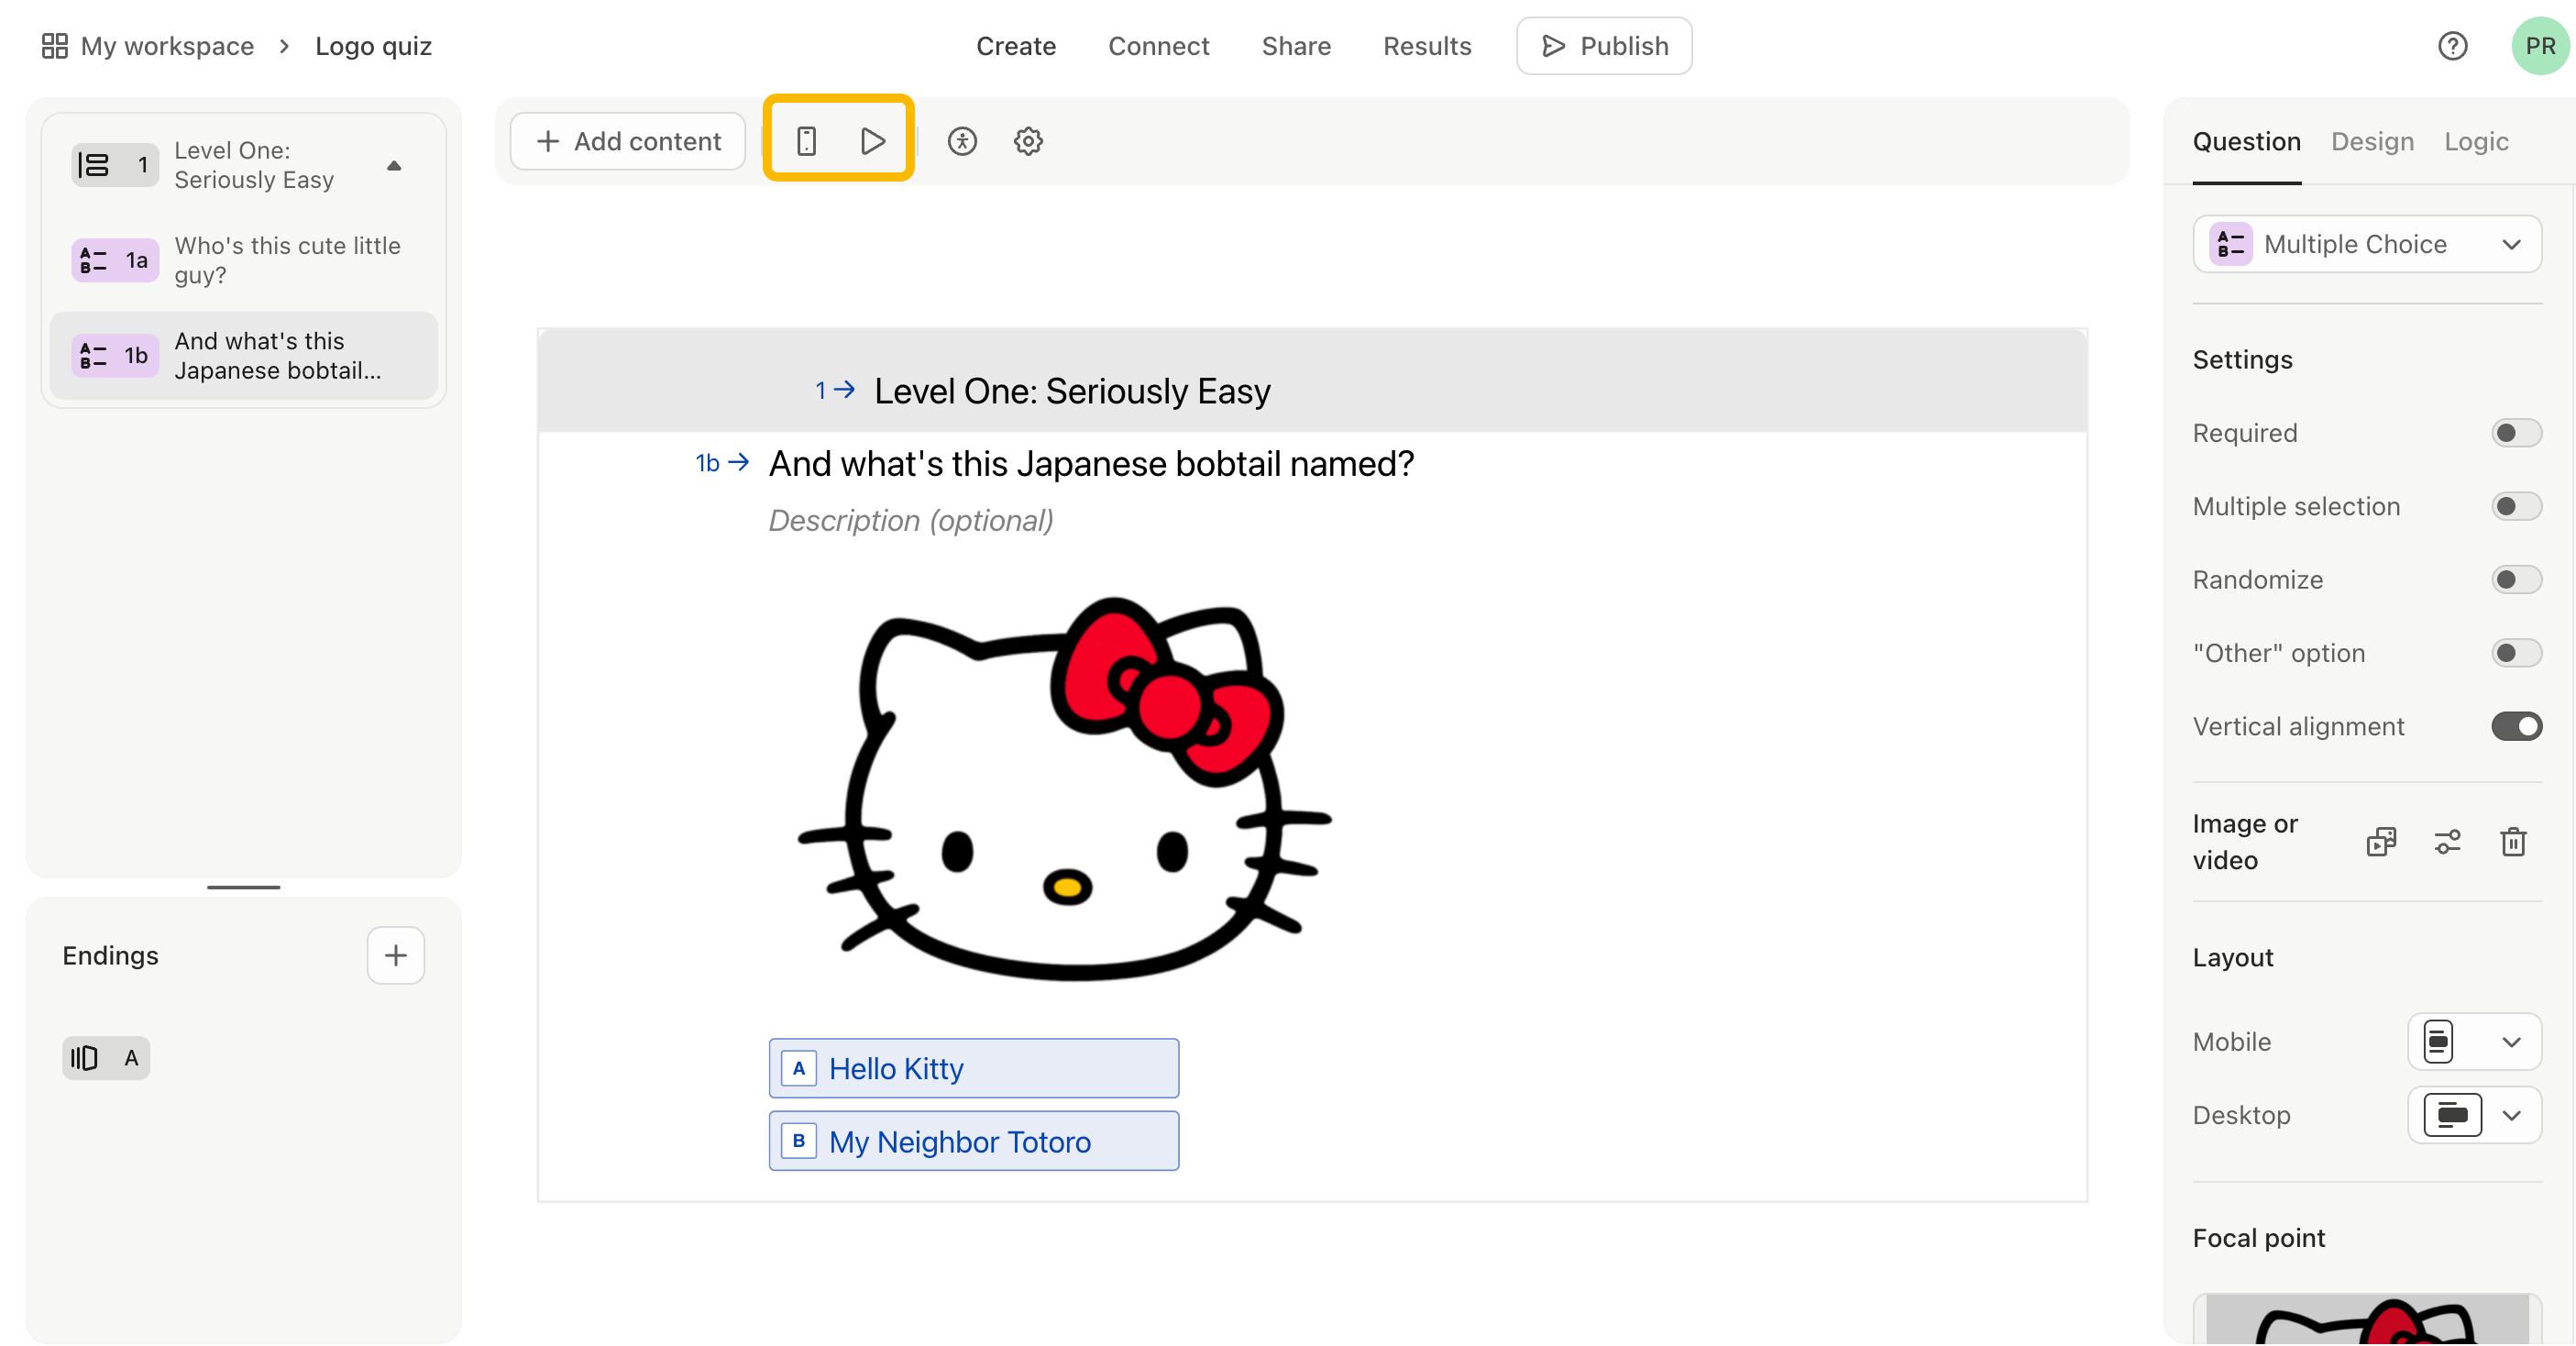Edit the question title text
The image size is (2576, 1346).
(1091, 464)
